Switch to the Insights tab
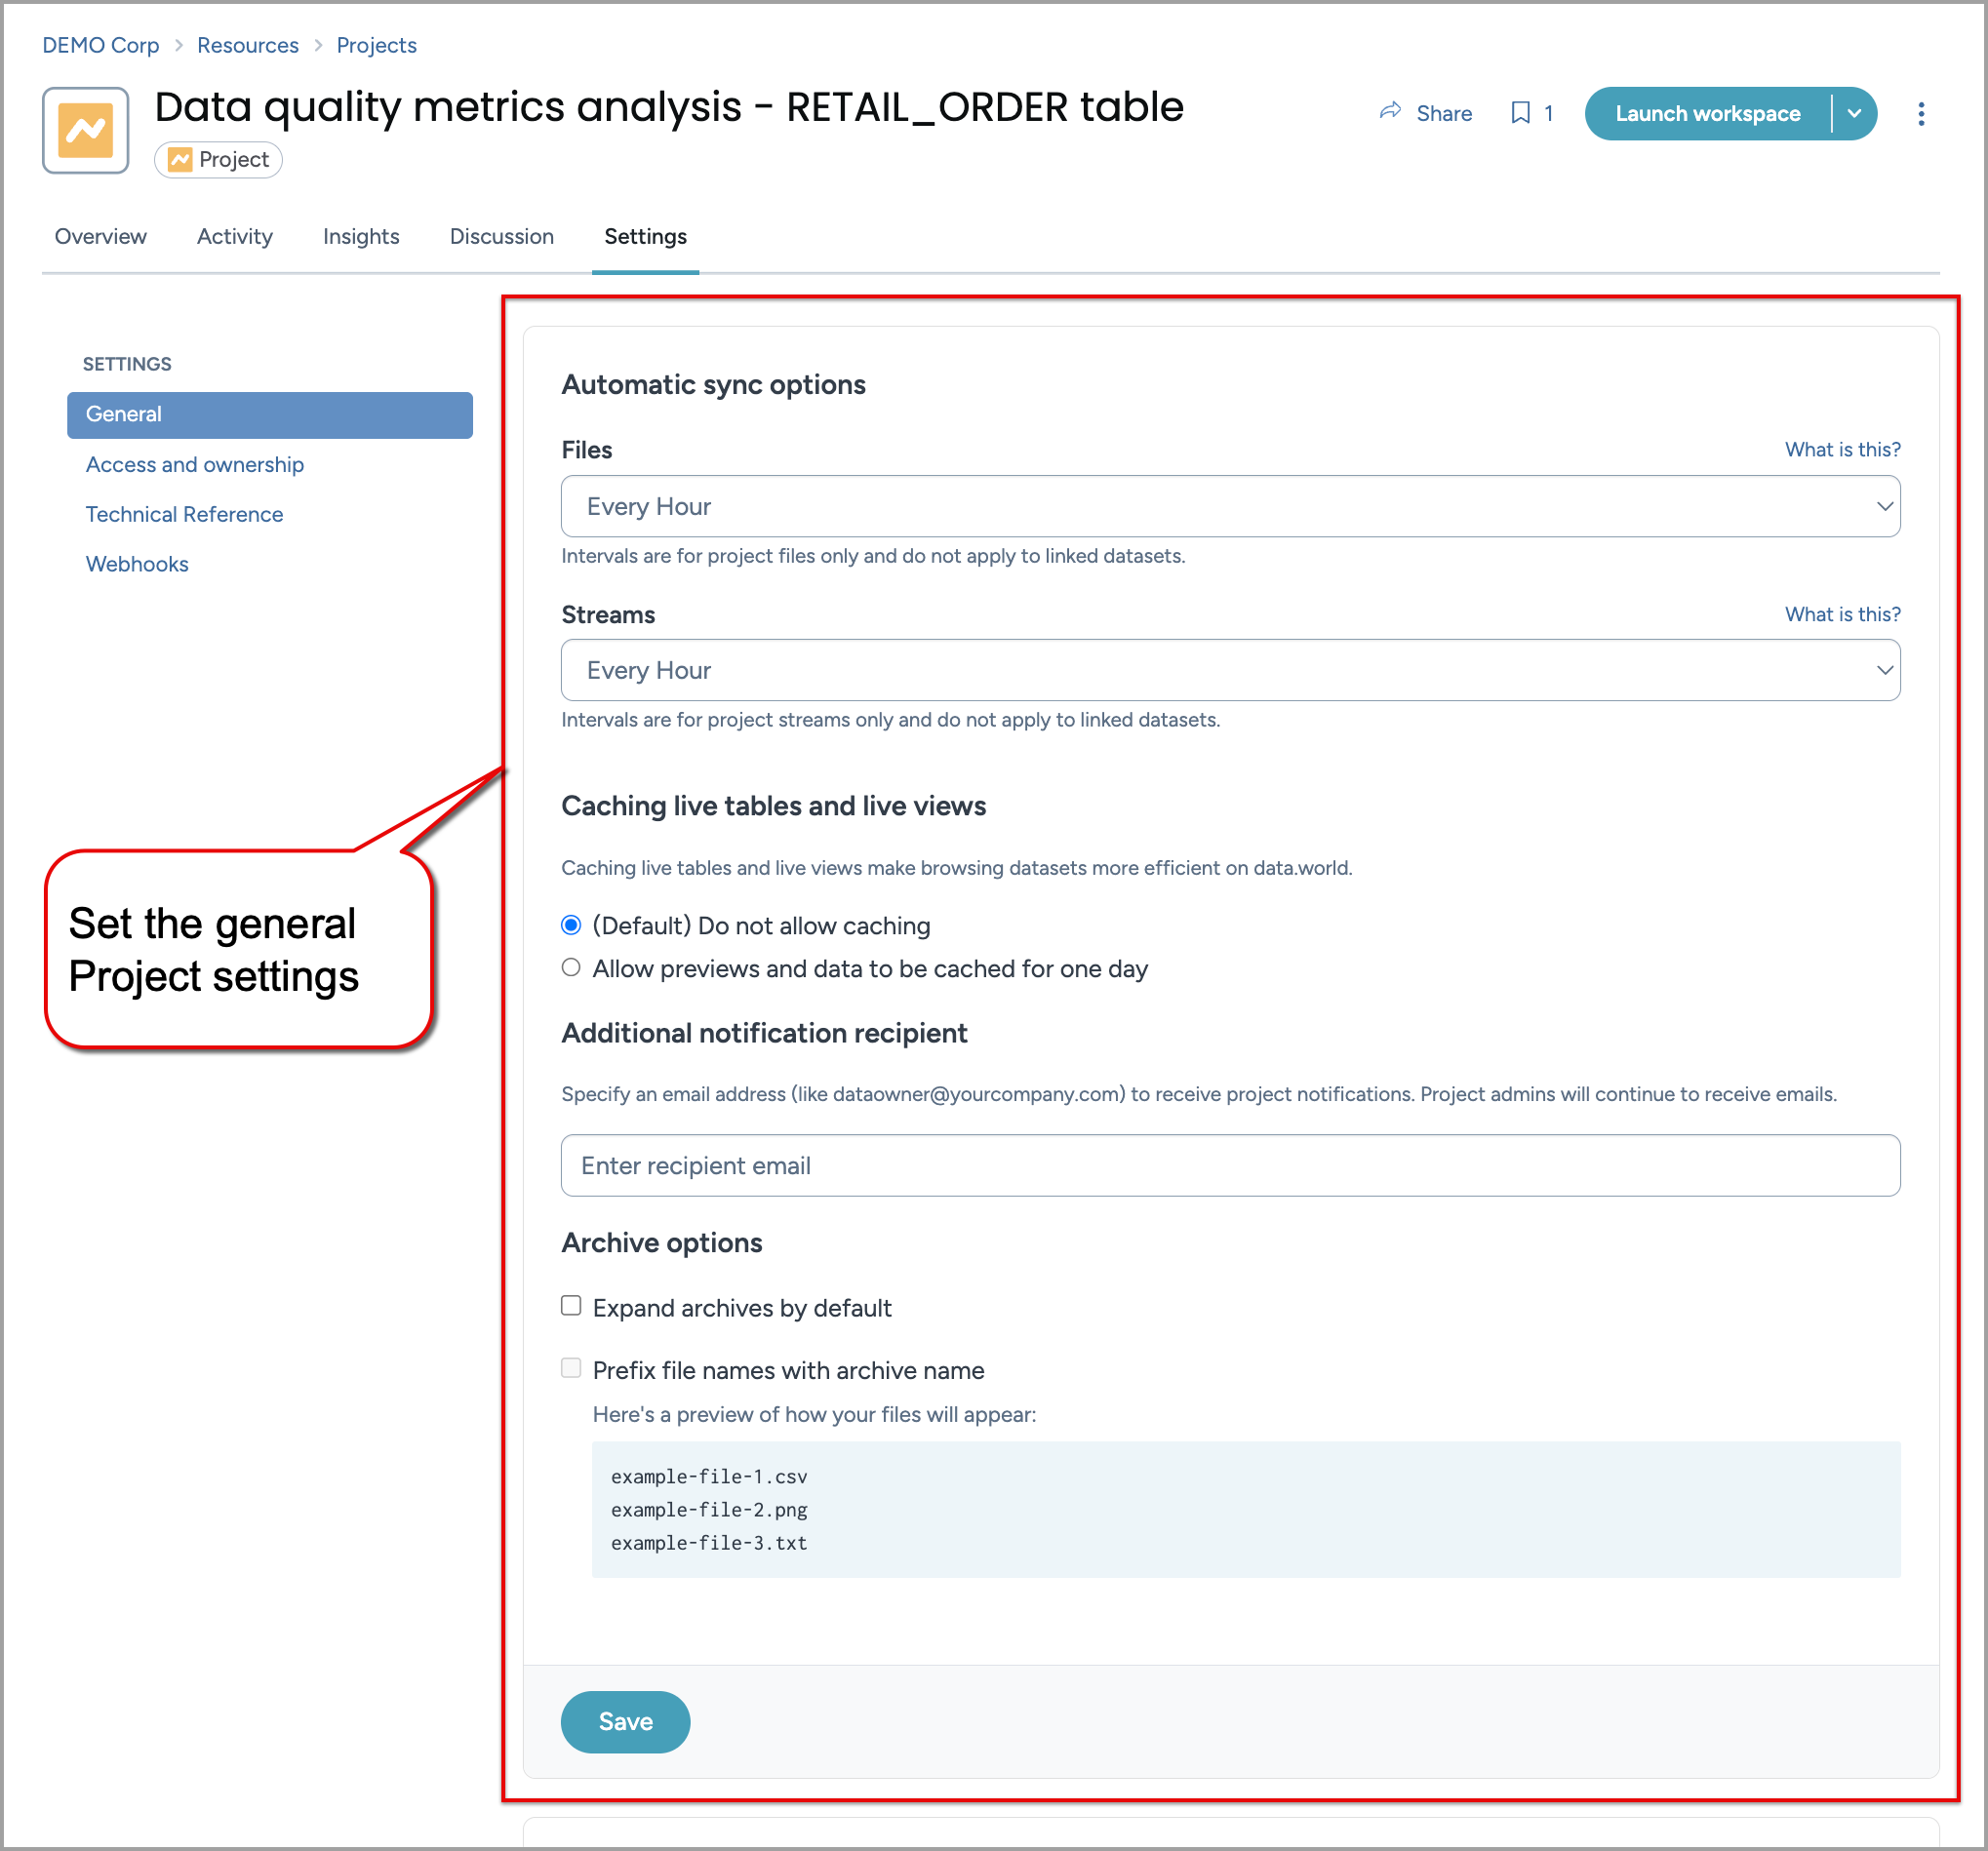 pyautogui.click(x=361, y=237)
